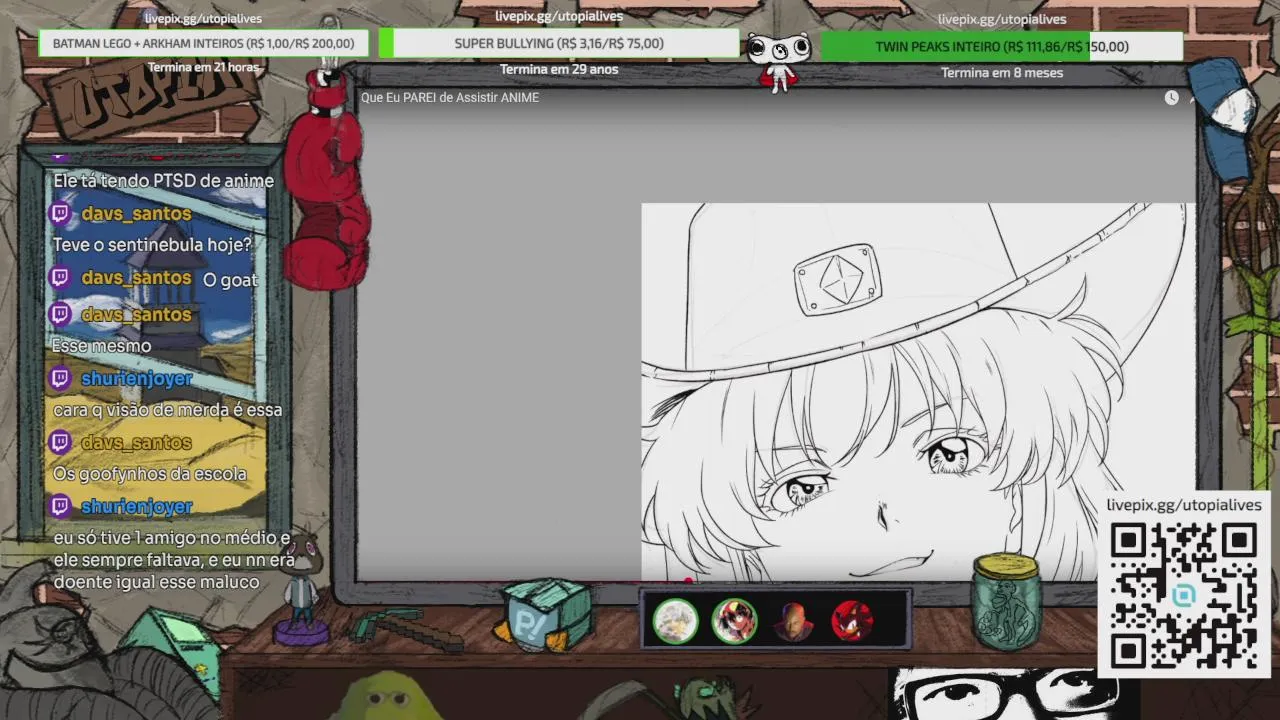
Task: Open livepix.gg/utopialives link above Super Bullying goal
Action: (x=559, y=16)
